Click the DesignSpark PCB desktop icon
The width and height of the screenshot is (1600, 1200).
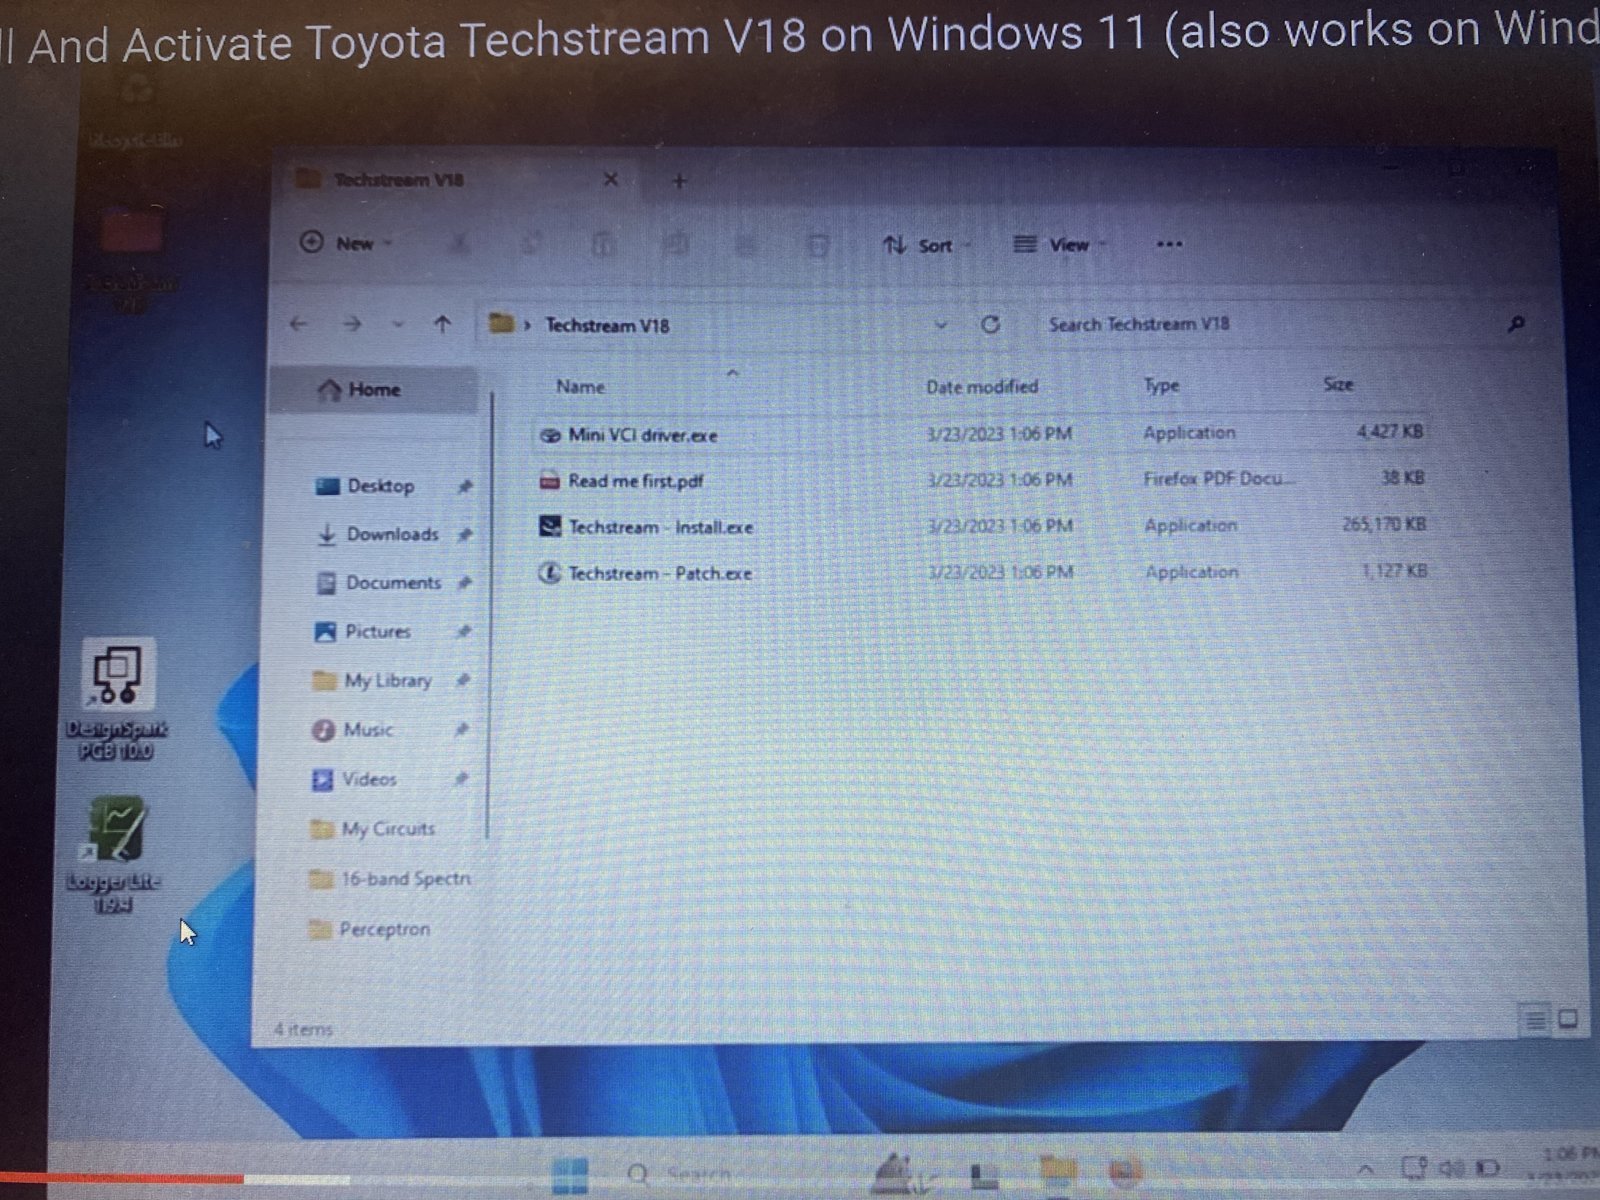pyautogui.click(x=117, y=700)
